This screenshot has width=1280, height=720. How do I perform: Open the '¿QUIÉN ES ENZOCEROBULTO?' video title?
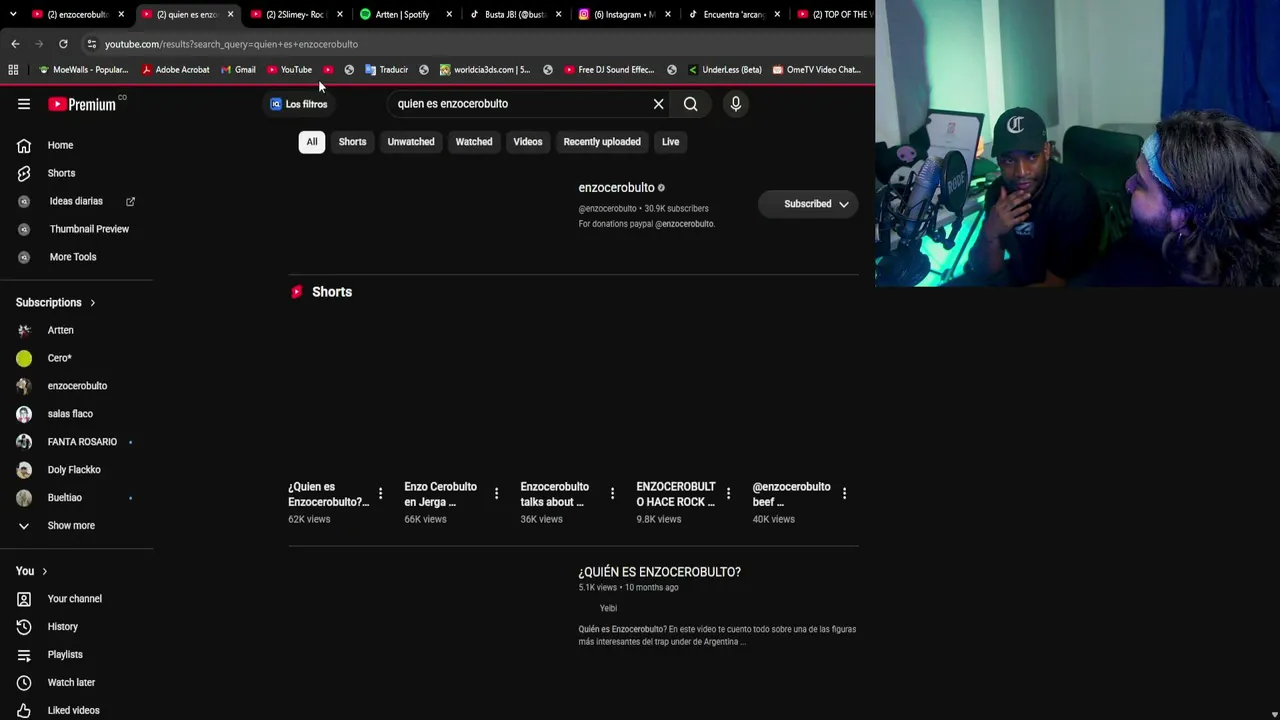(x=659, y=572)
